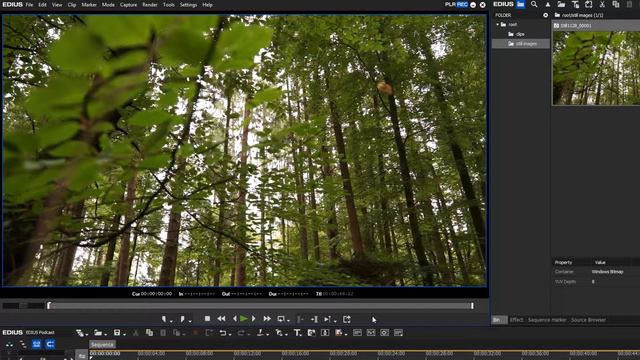Screen dimensions: 640x360
Task: Click the Play current area icon
Action: click(327, 319)
